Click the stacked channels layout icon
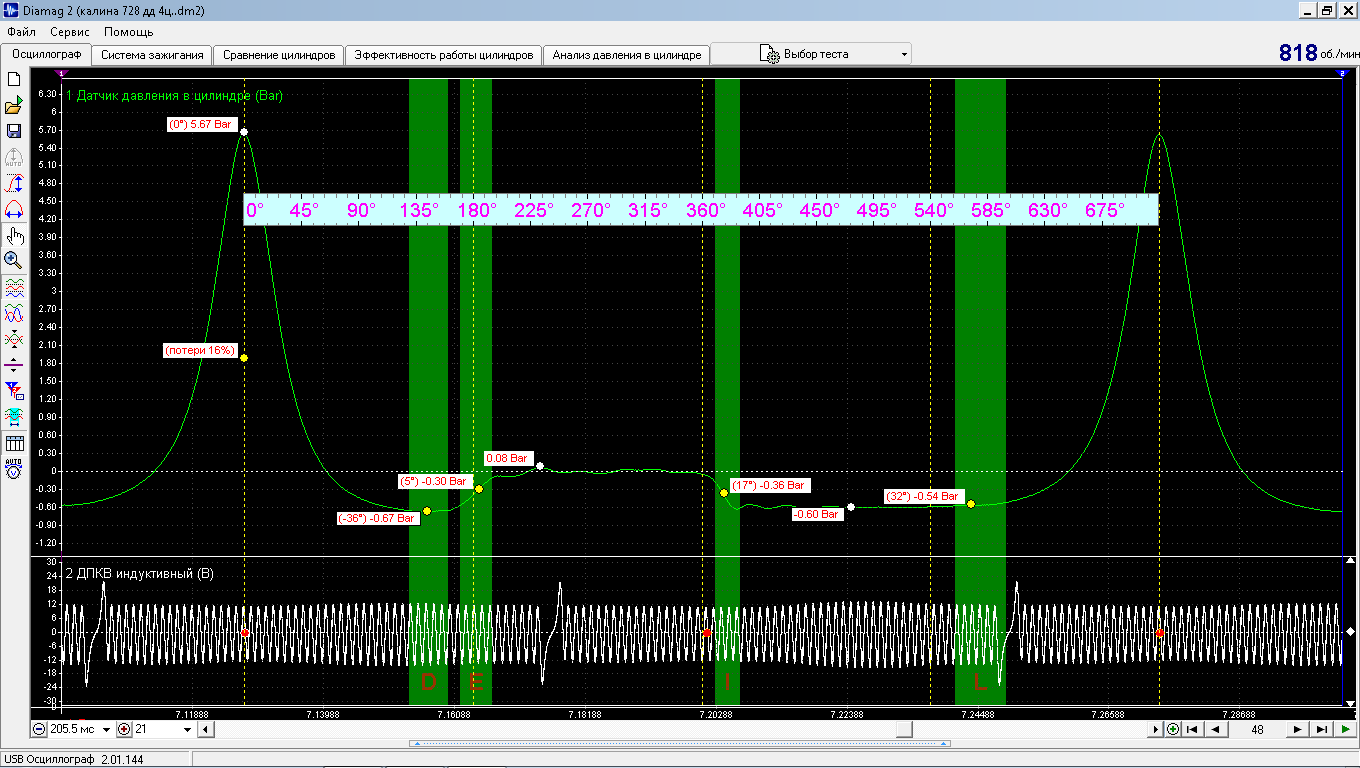The image size is (1360, 768). pyautogui.click(x=14, y=288)
